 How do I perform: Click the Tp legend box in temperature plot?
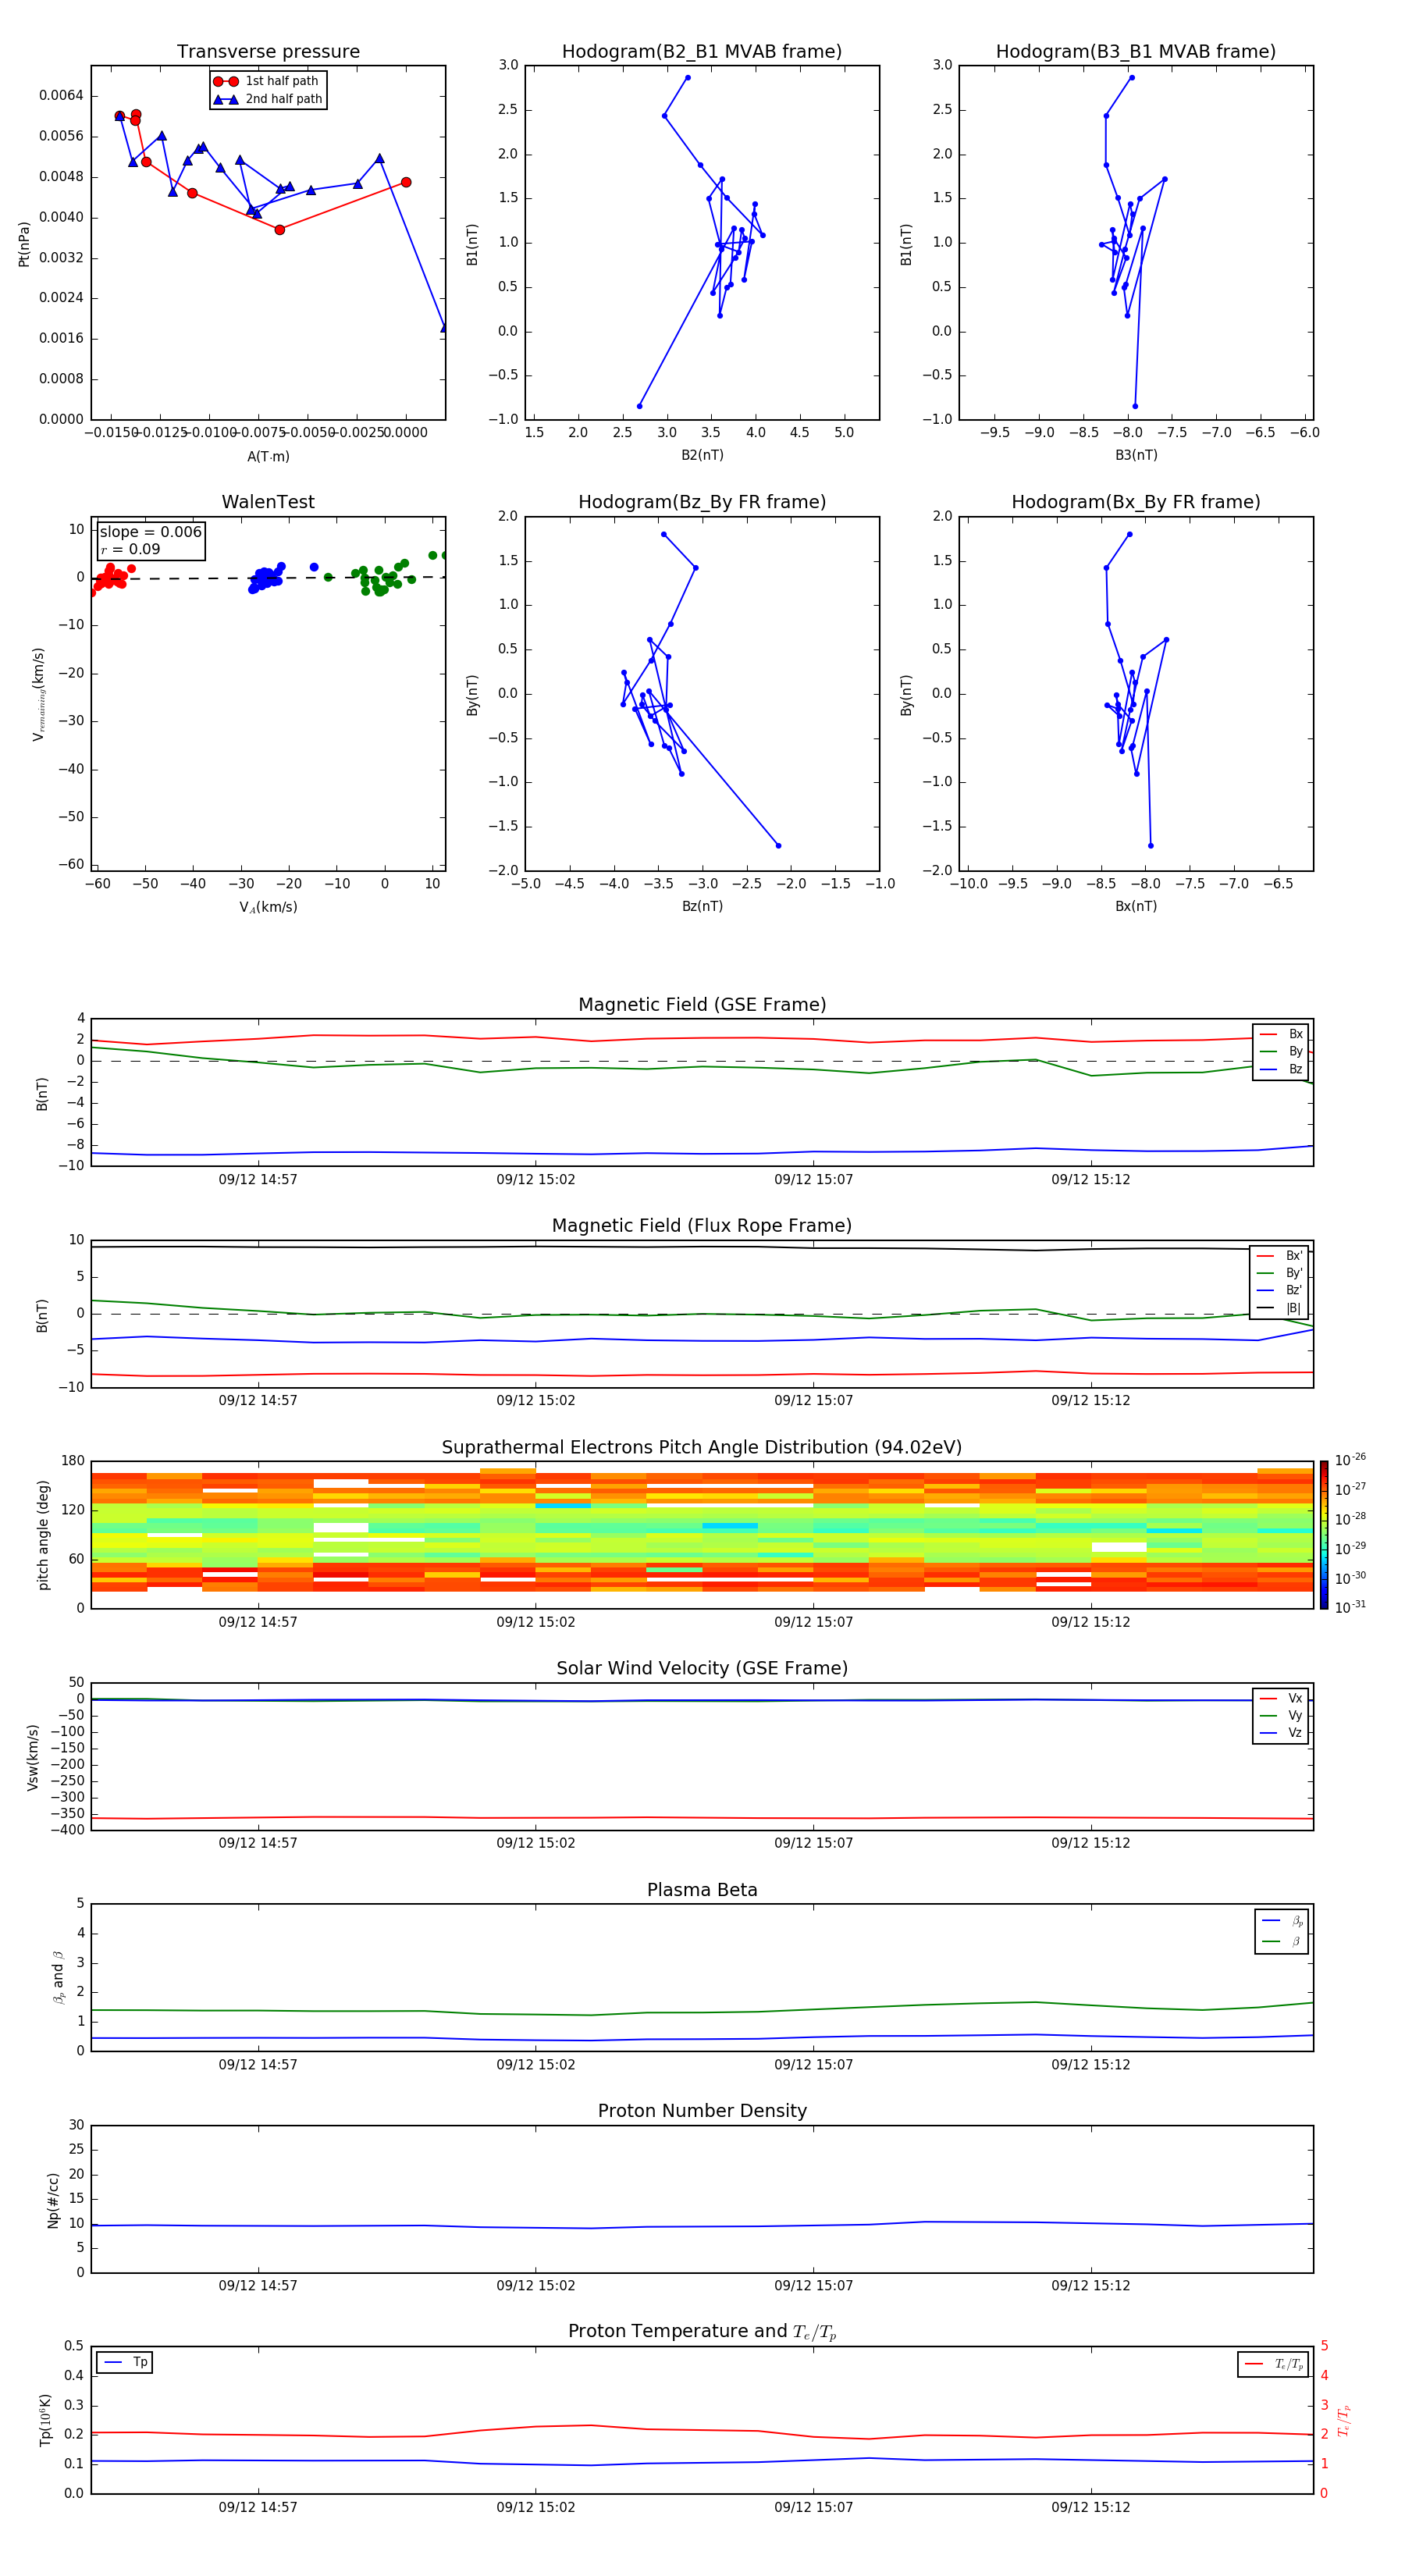coord(125,2362)
